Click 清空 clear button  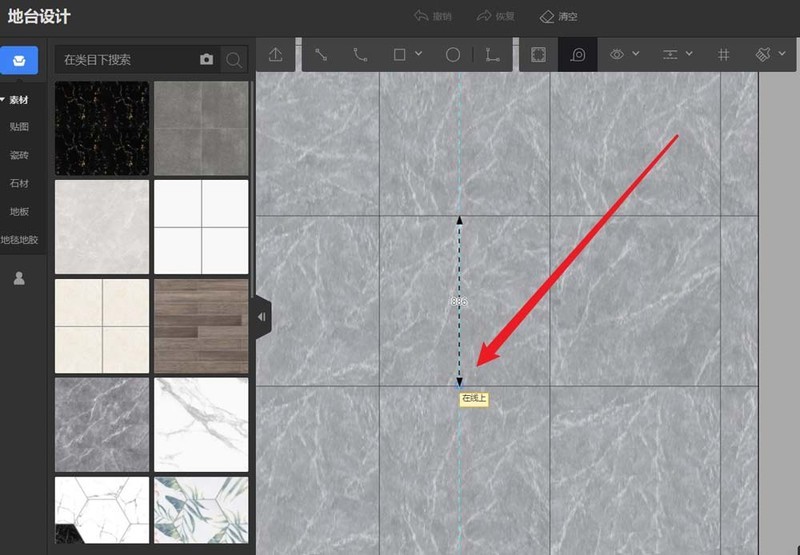click(559, 16)
